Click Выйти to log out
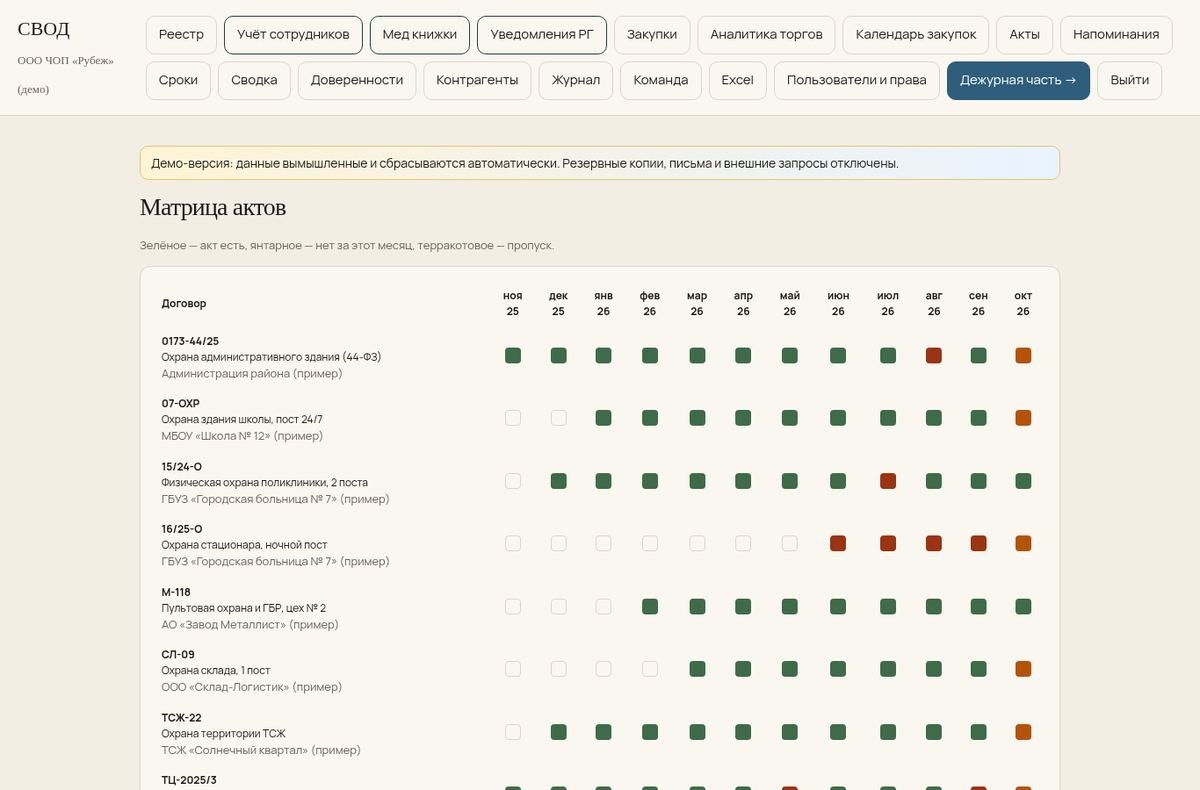The width and height of the screenshot is (1200, 790). pos(1130,81)
